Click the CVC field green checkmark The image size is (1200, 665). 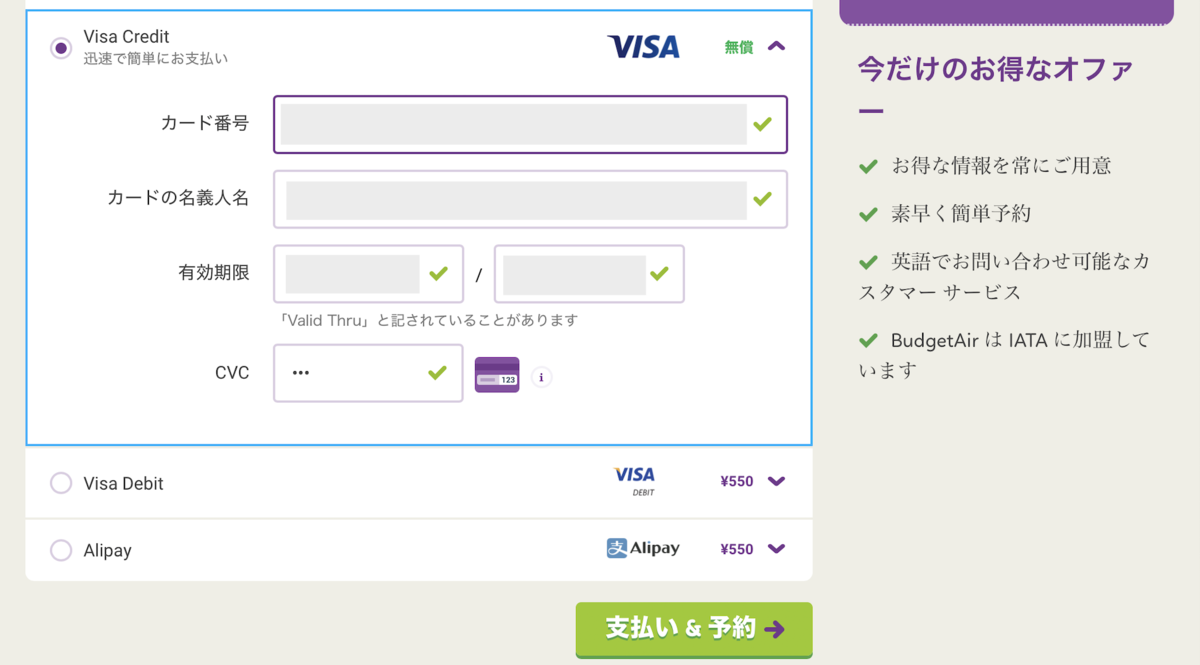tap(437, 373)
